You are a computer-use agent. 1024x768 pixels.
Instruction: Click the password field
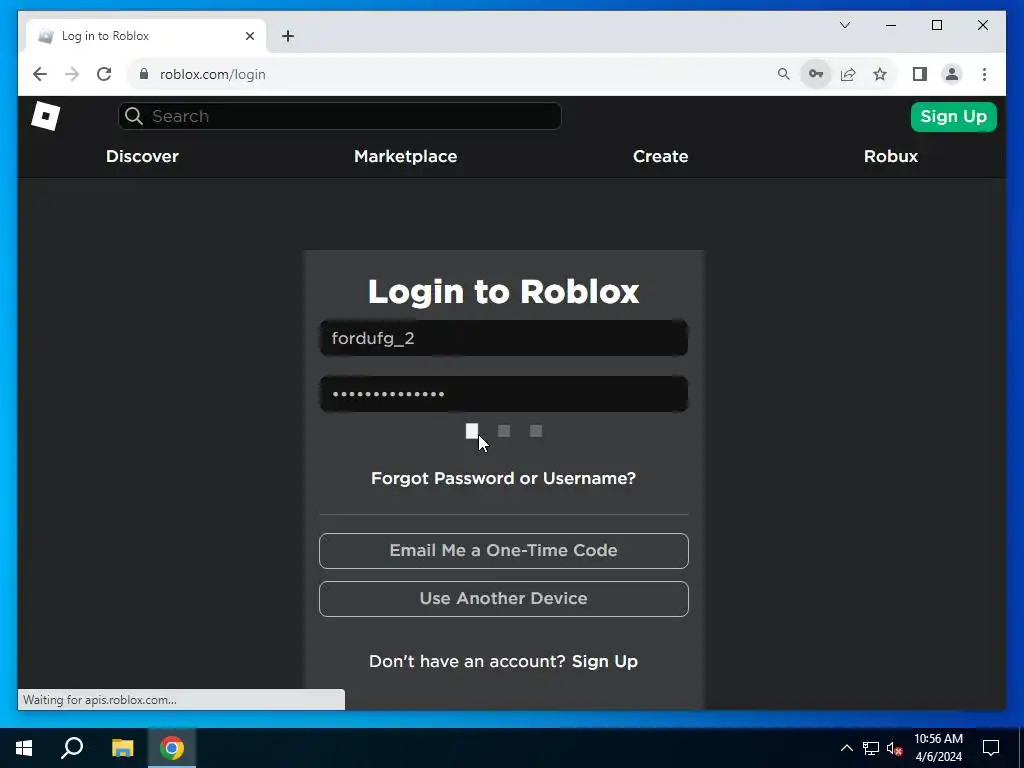pyautogui.click(x=504, y=394)
